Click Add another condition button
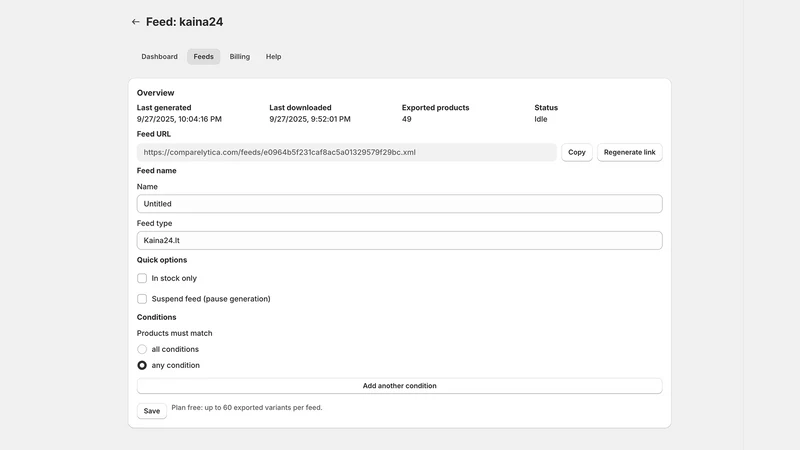Viewport: 800px width, 450px height. tap(399, 386)
